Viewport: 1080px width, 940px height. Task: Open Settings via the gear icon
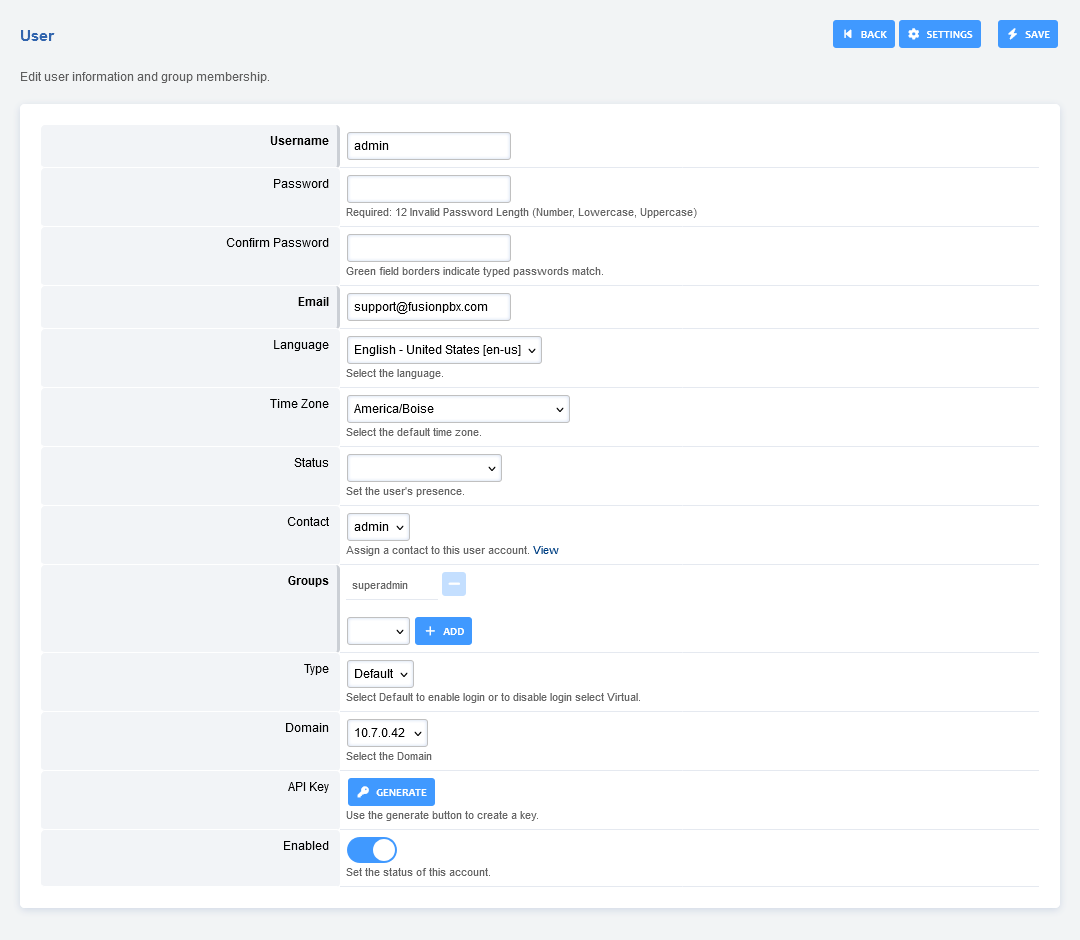[913, 34]
